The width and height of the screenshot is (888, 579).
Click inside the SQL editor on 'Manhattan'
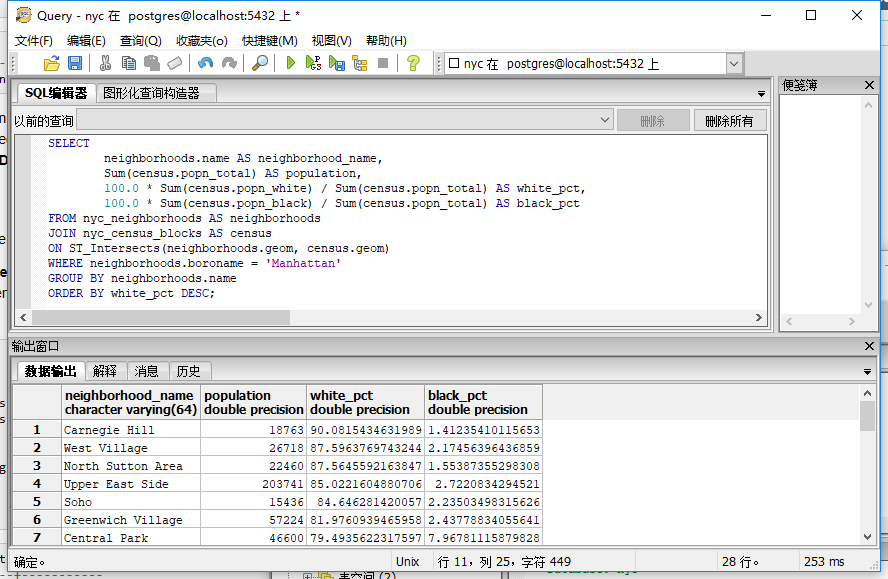[303, 263]
